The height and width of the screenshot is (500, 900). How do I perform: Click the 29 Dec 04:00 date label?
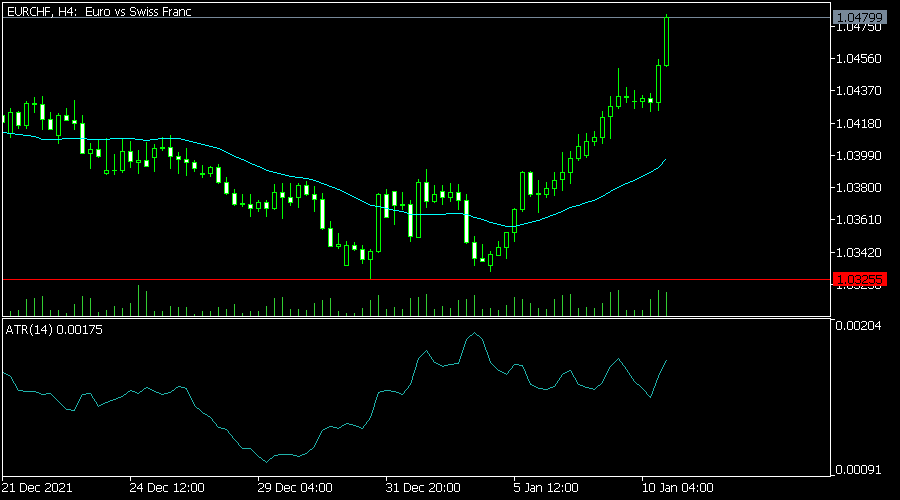[x=295, y=488]
